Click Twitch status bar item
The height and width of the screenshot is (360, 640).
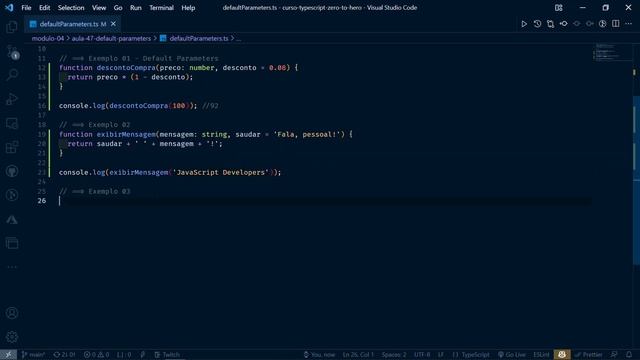167,355
